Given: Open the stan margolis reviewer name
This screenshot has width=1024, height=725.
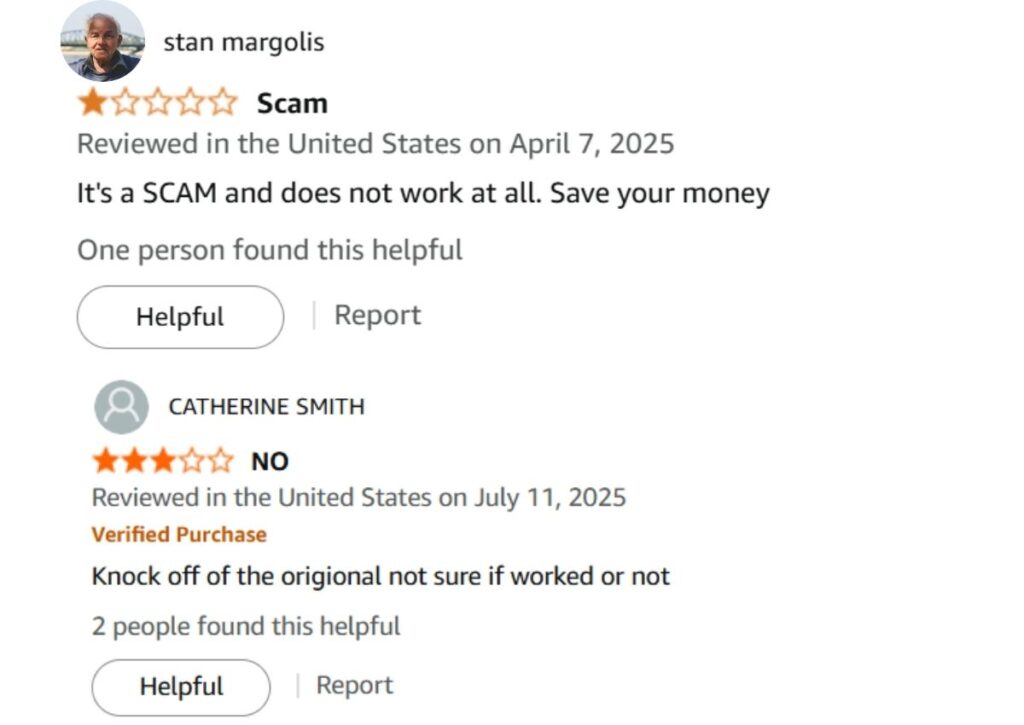Looking at the screenshot, I should click(x=243, y=42).
